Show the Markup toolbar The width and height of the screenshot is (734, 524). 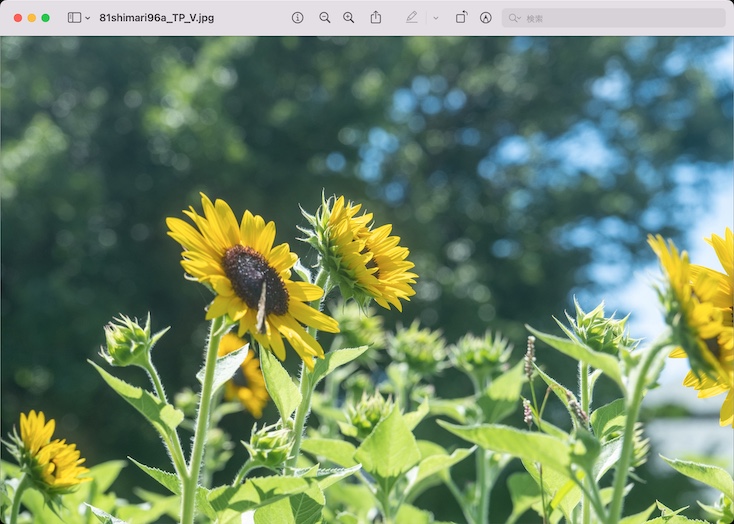[485, 18]
